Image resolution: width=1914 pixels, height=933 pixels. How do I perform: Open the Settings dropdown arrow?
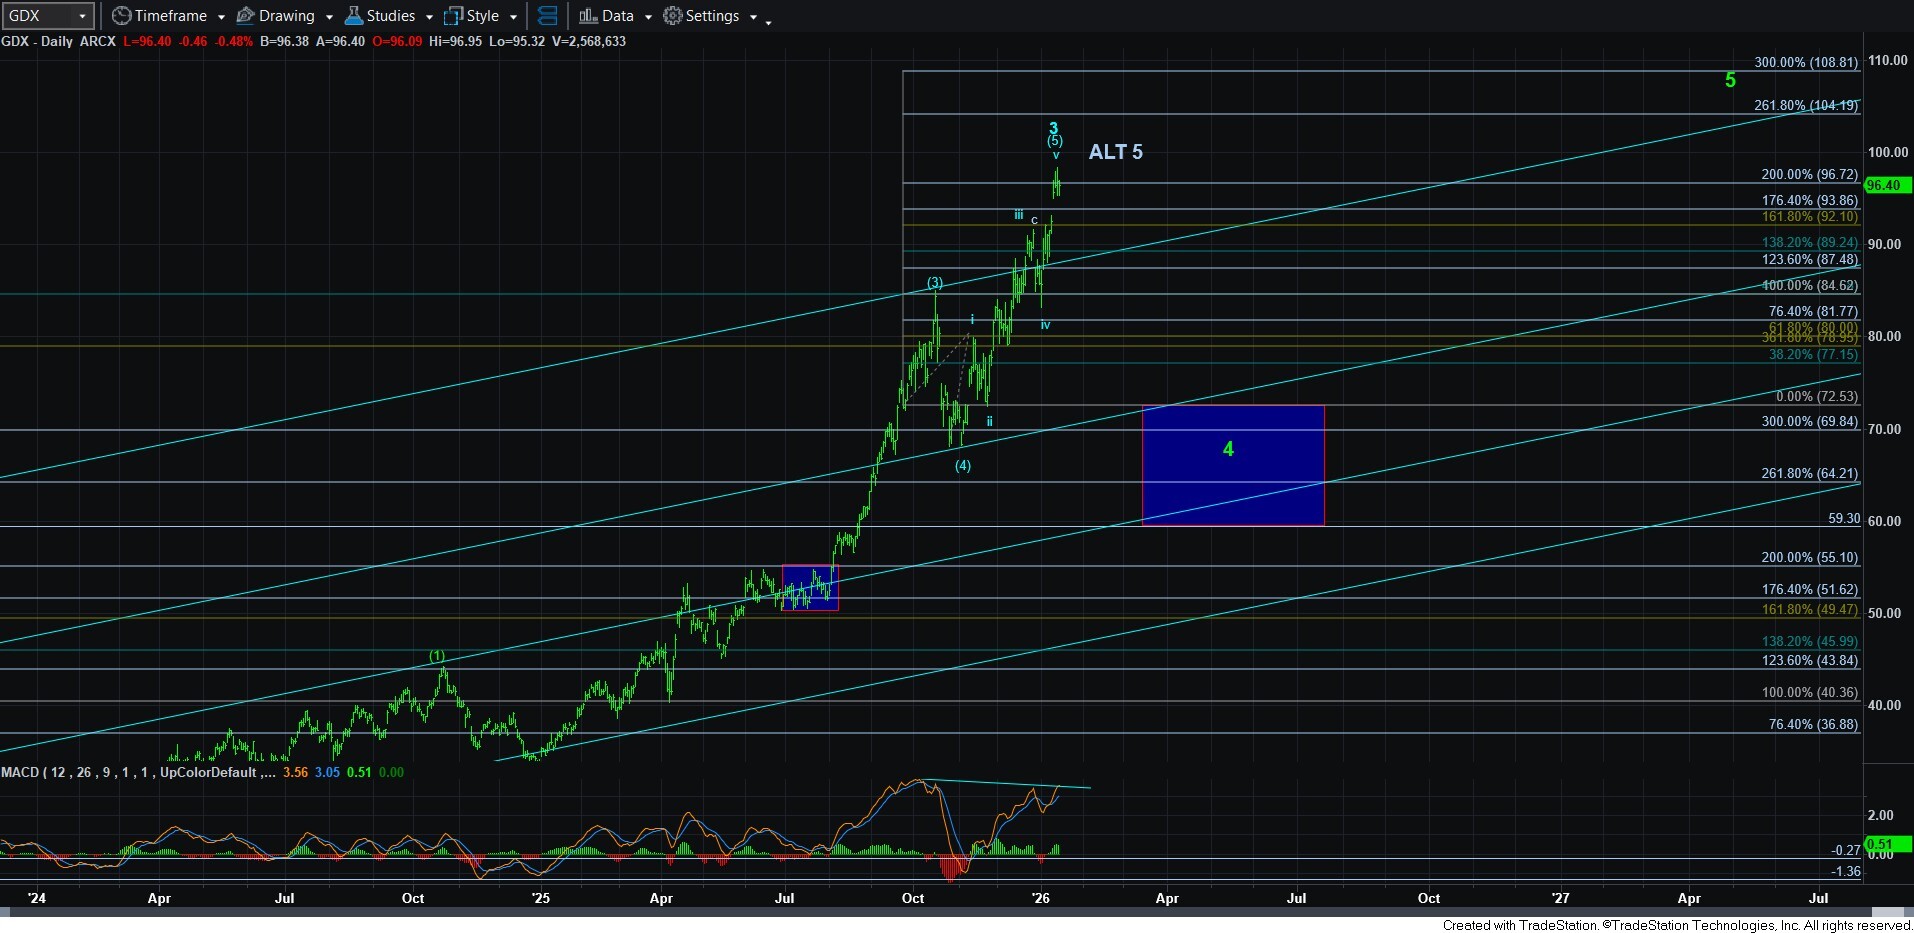click(x=753, y=17)
